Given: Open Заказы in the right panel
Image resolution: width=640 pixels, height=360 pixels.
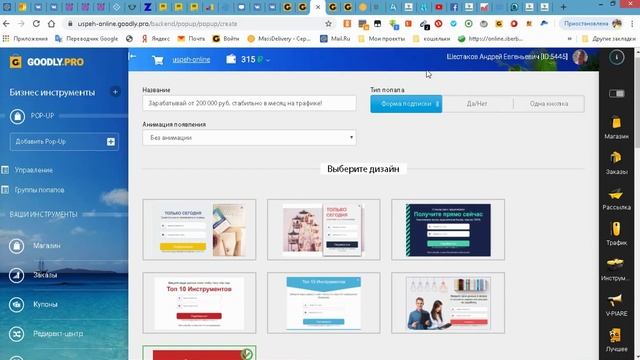Looking at the screenshot, I should (616, 163).
